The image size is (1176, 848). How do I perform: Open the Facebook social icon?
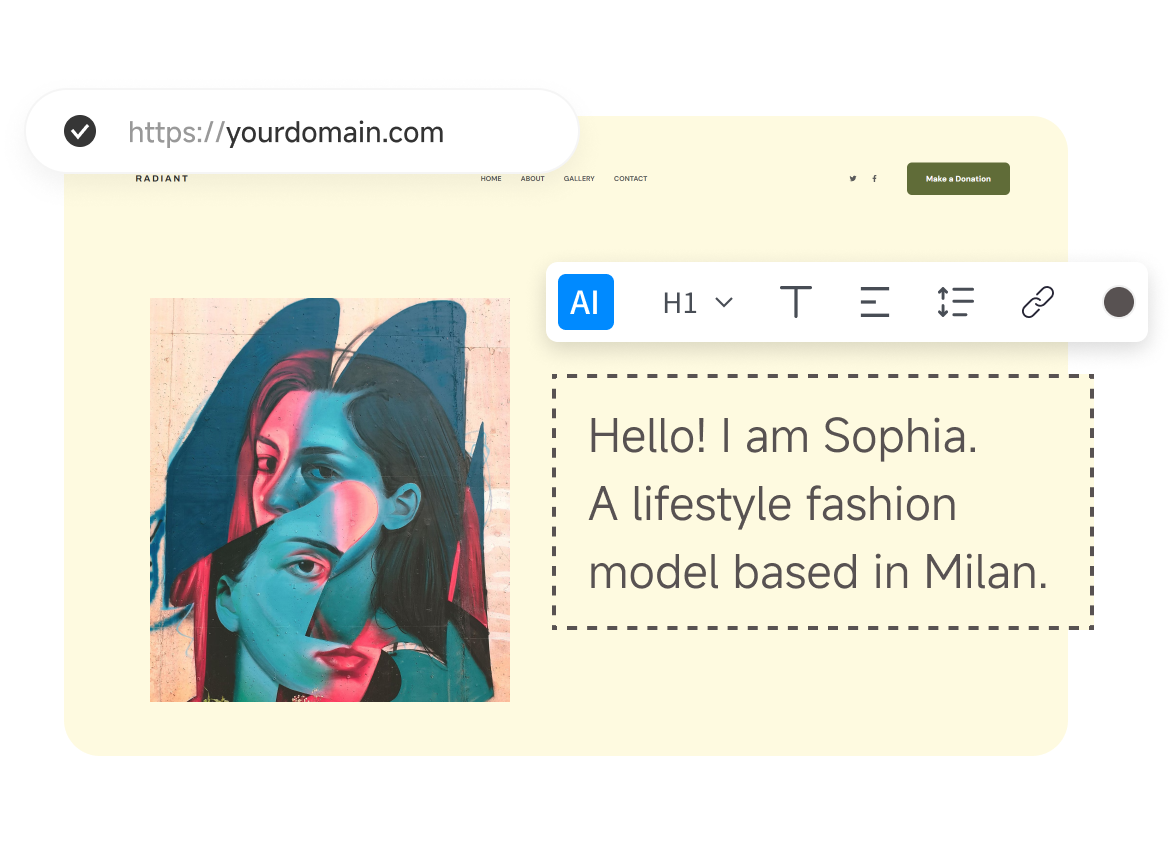coord(874,179)
